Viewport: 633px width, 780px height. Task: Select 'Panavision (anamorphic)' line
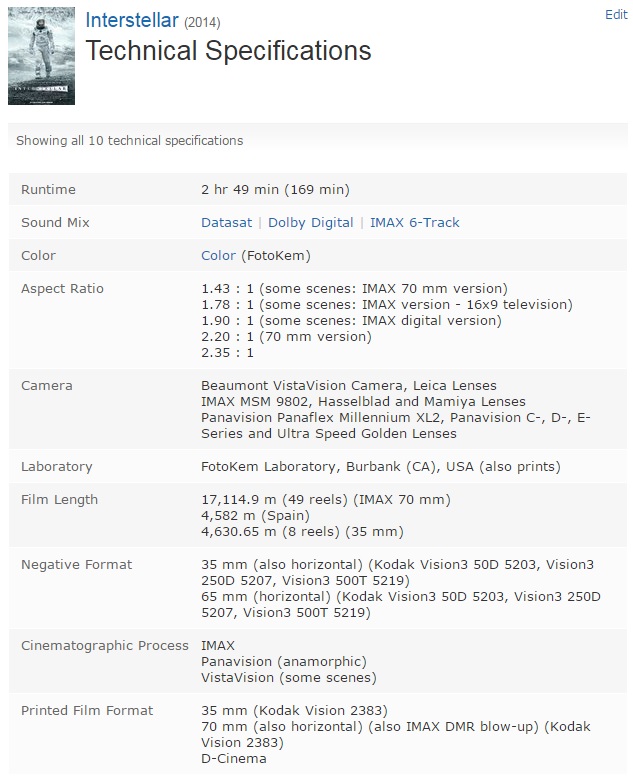point(284,662)
